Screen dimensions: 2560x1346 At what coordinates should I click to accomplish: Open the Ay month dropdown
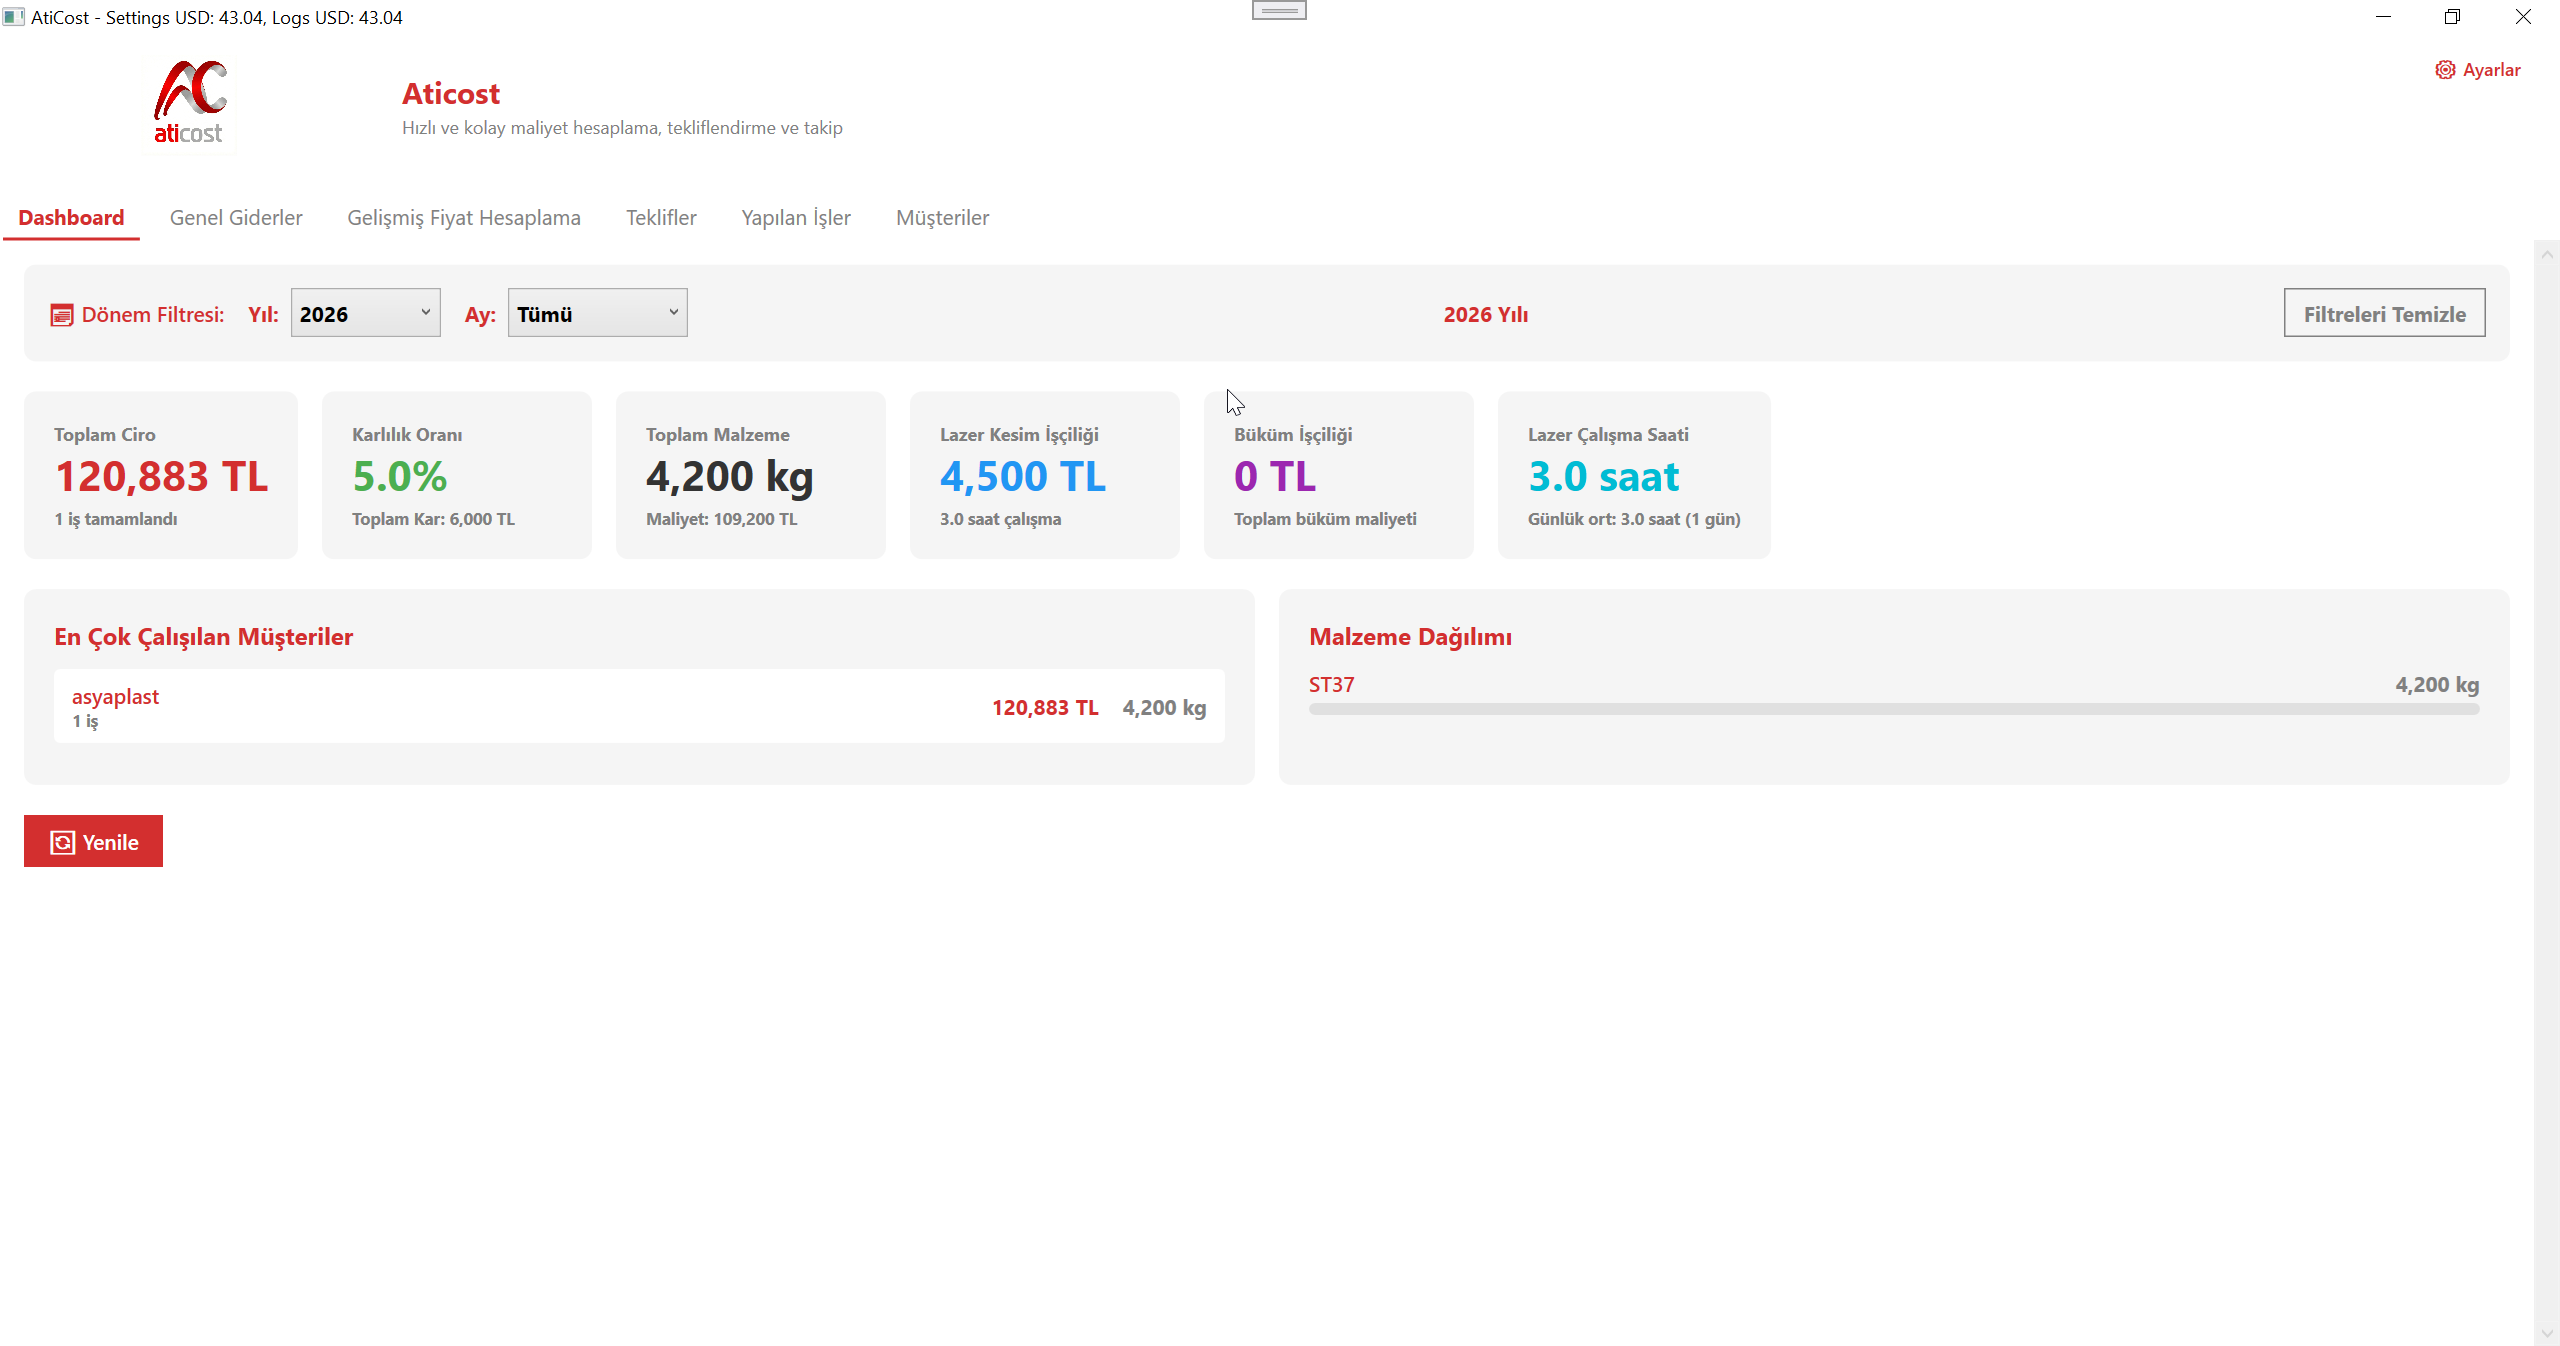coord(597,313)
